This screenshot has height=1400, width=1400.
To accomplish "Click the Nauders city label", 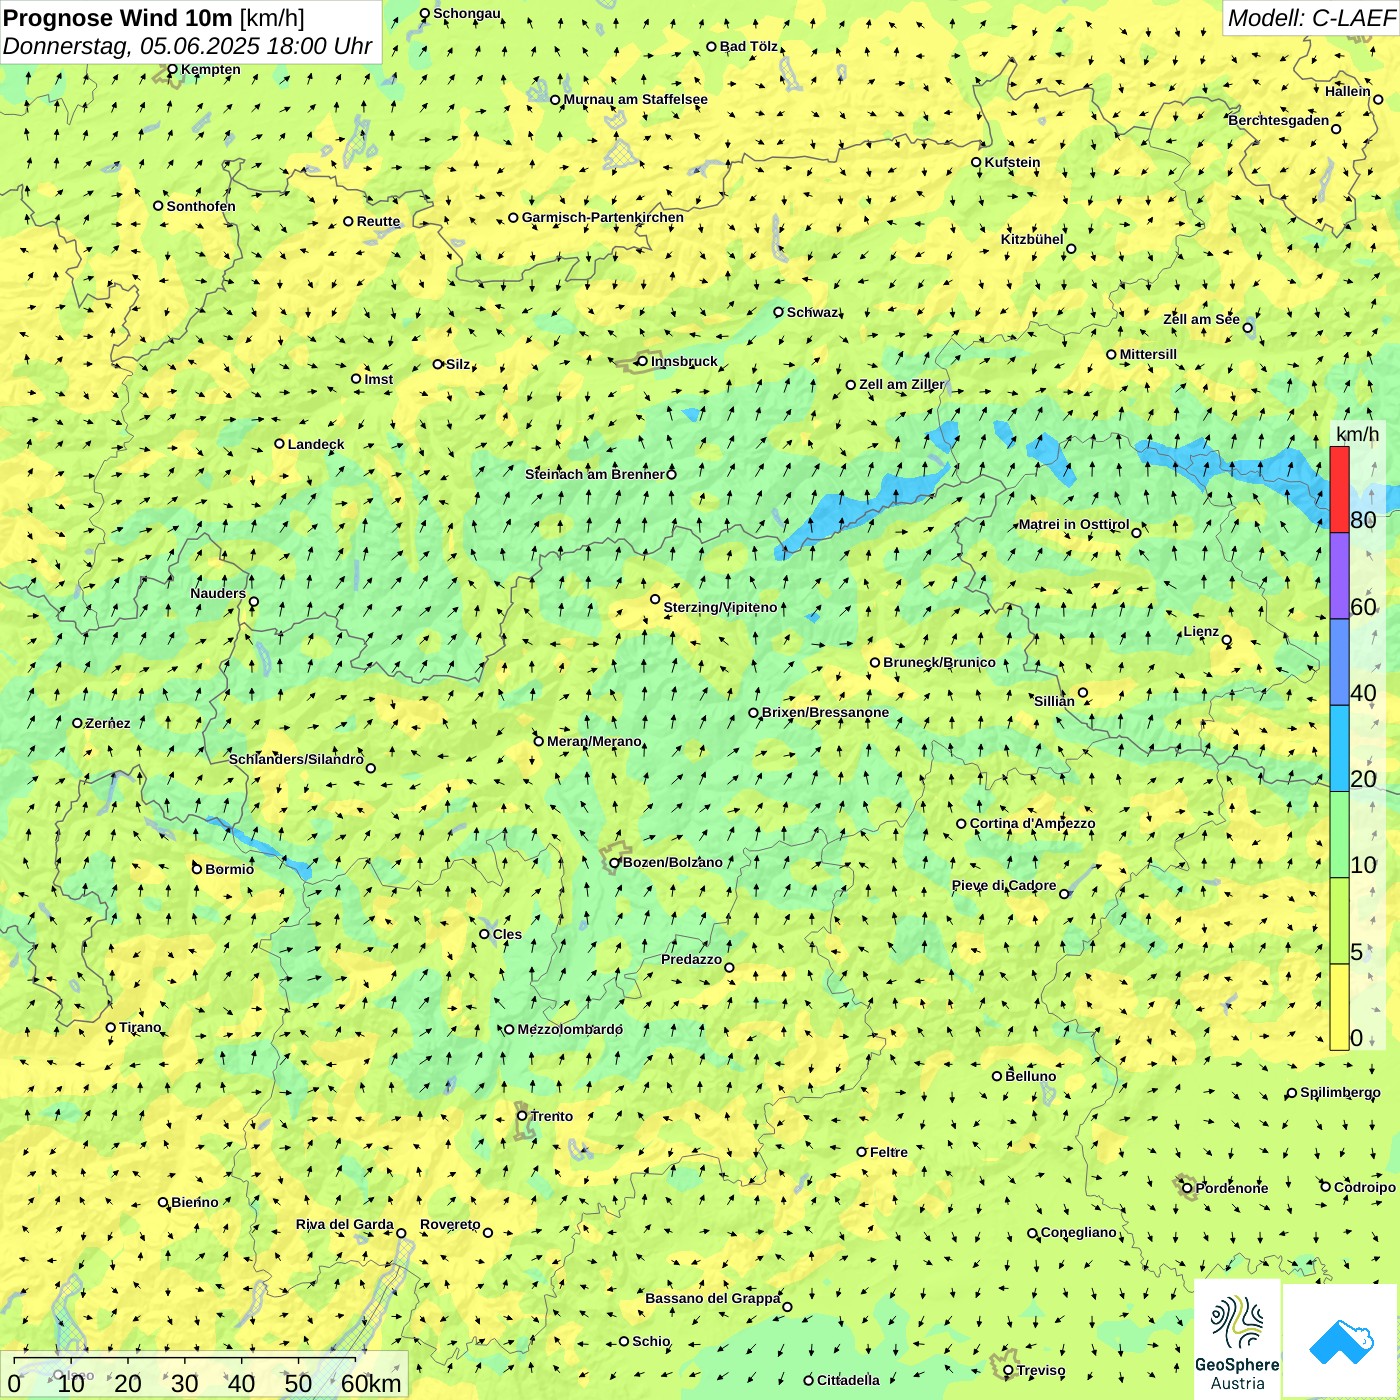I will [x=218, y=593].
